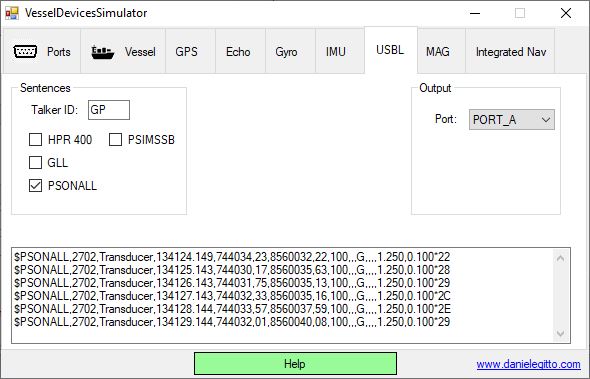Close the VesselDevicesSimulator window
This screenshot has height=379, width=590.
click(566, 13)
